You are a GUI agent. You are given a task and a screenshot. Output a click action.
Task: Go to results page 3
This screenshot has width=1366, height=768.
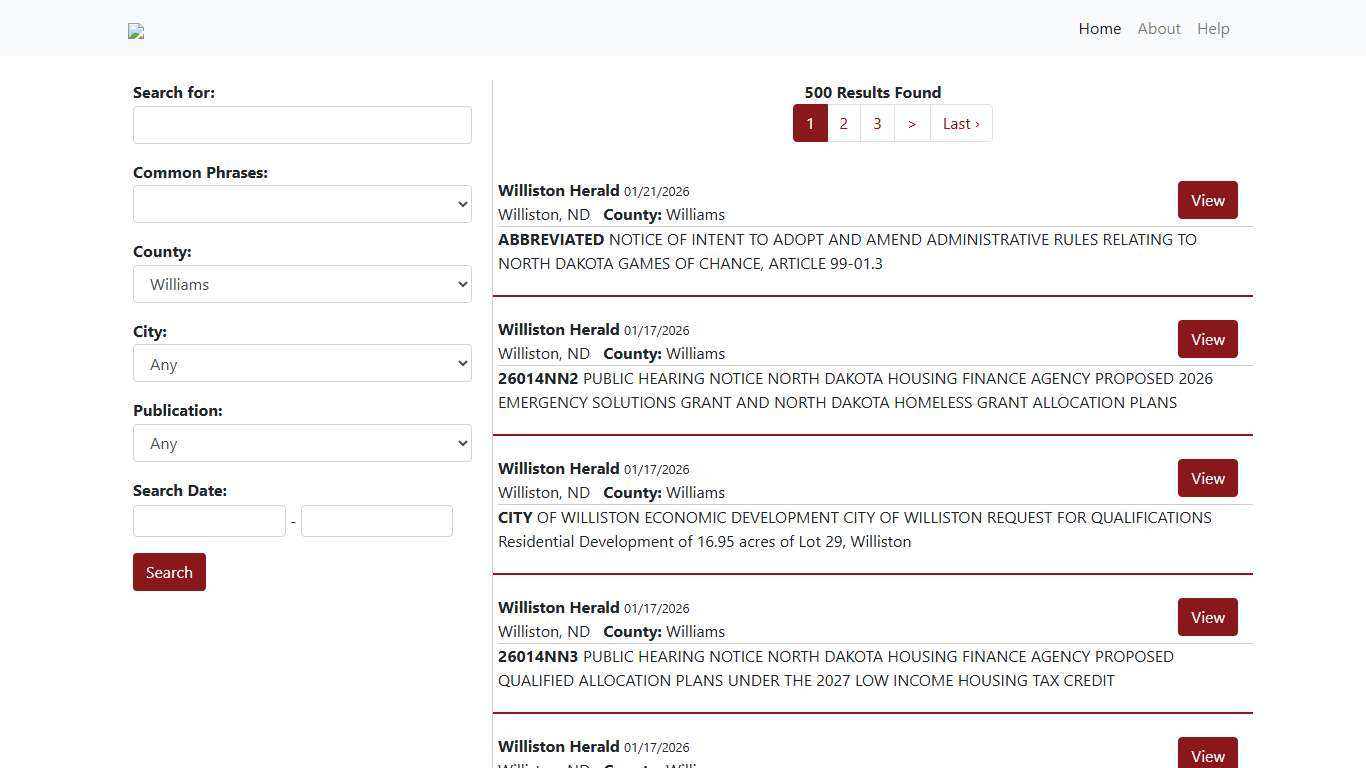(x=877, y=123)
